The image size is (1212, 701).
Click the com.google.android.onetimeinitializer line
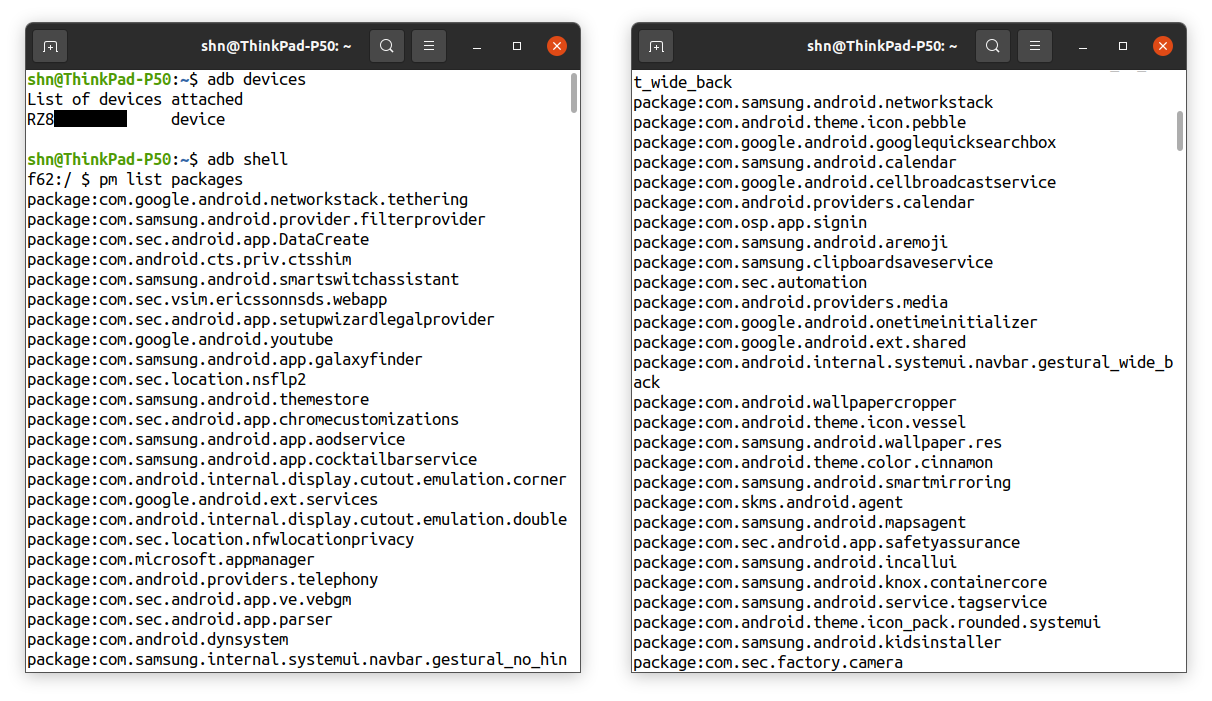coord(836,322)
